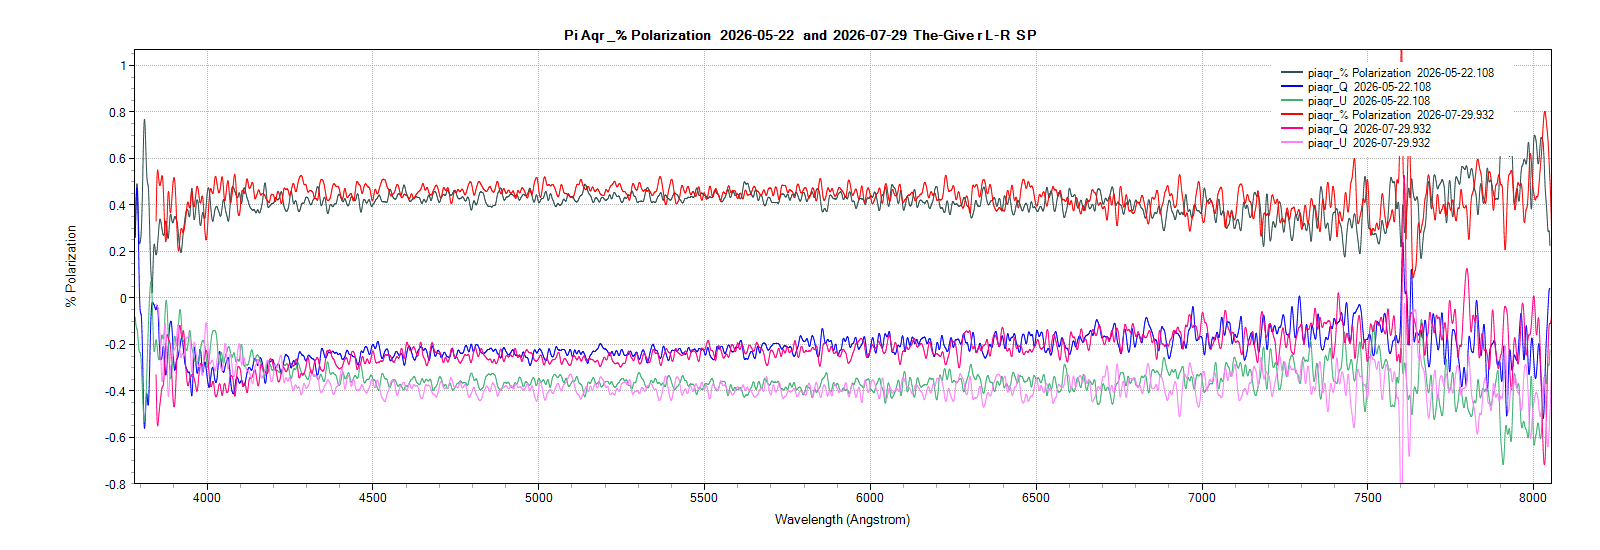The height and width of the screenshot is (550, 1600).
Task: Click the 0.8 value on y-axis
Action: tap(118, 113)
